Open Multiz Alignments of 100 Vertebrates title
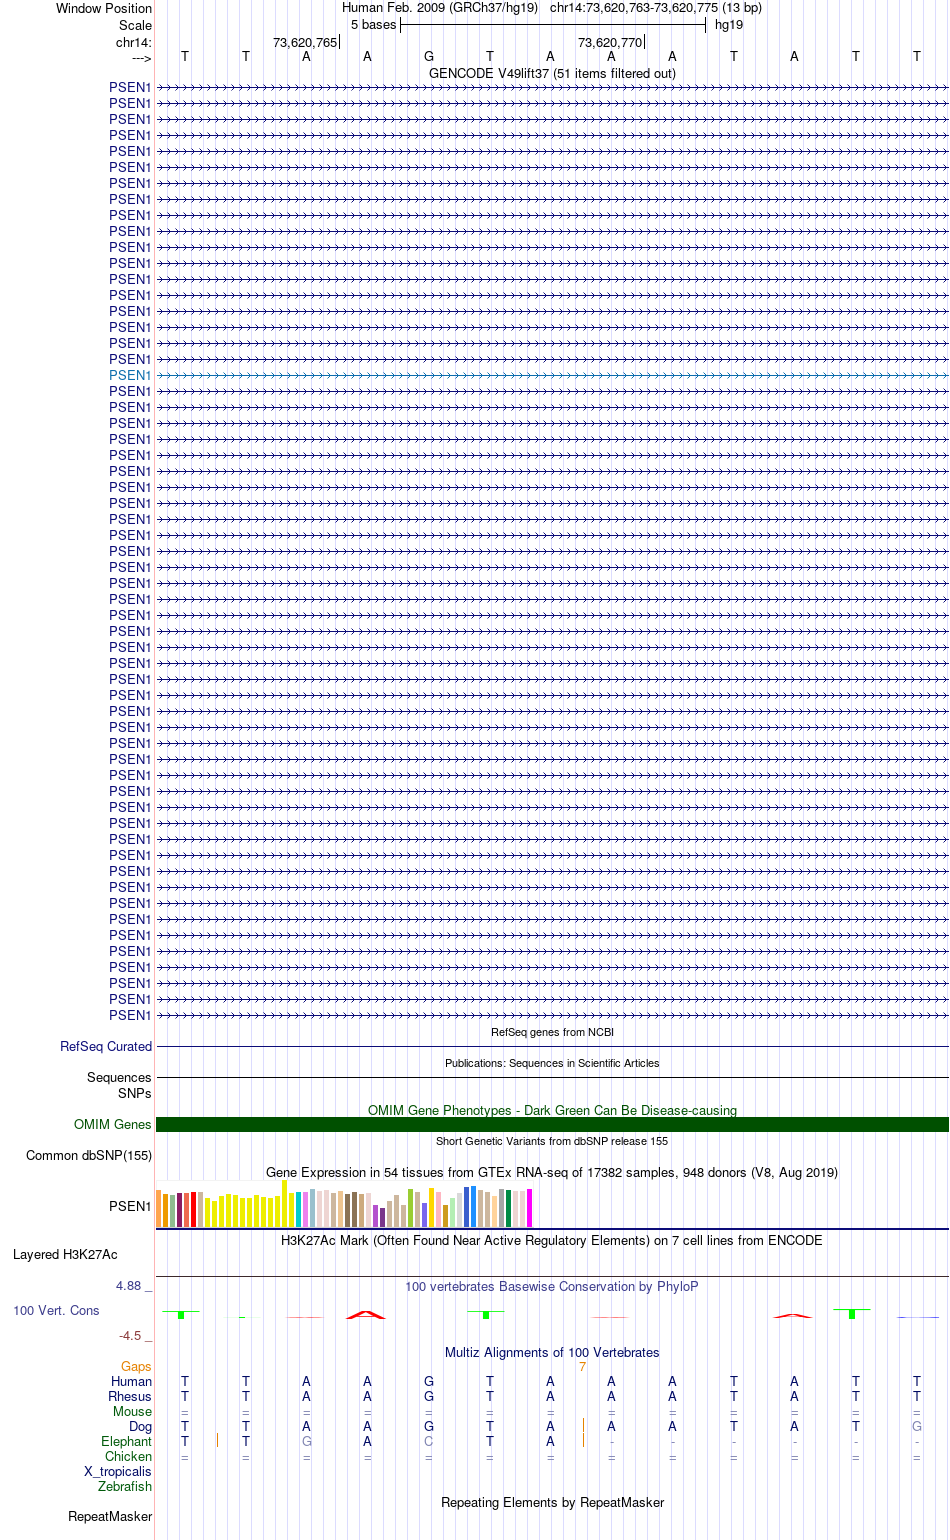The height and width of the screenshot is (1540, 950). pos(552,1353)
